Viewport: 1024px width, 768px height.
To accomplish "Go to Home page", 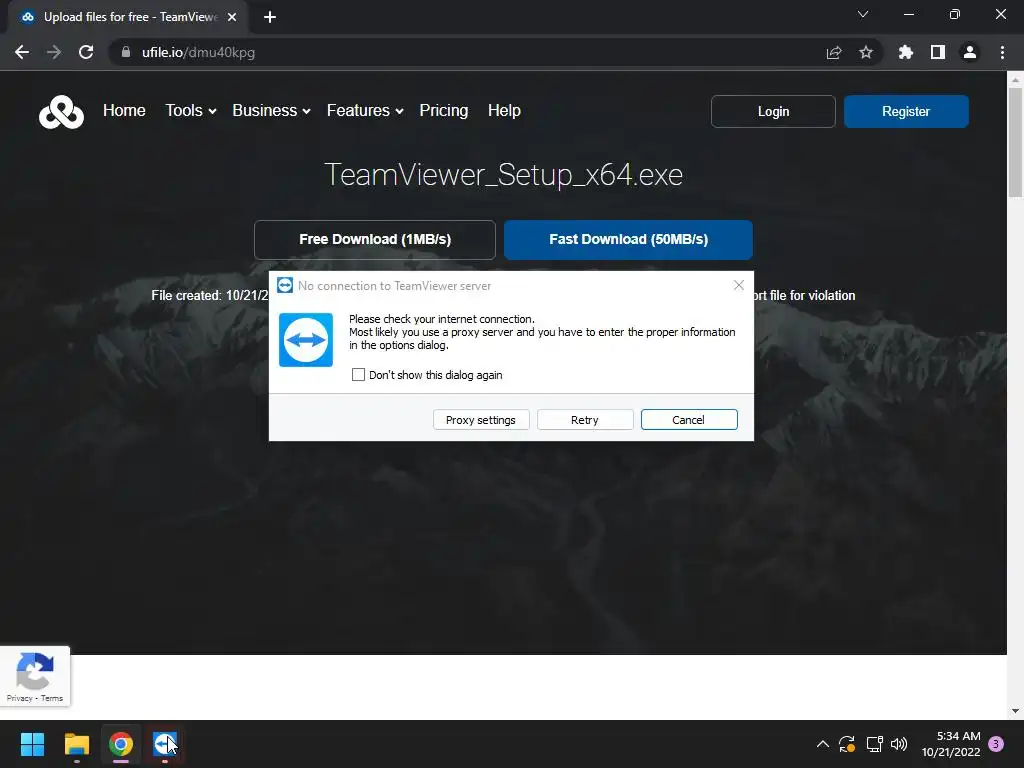I will tap(124, 111).
